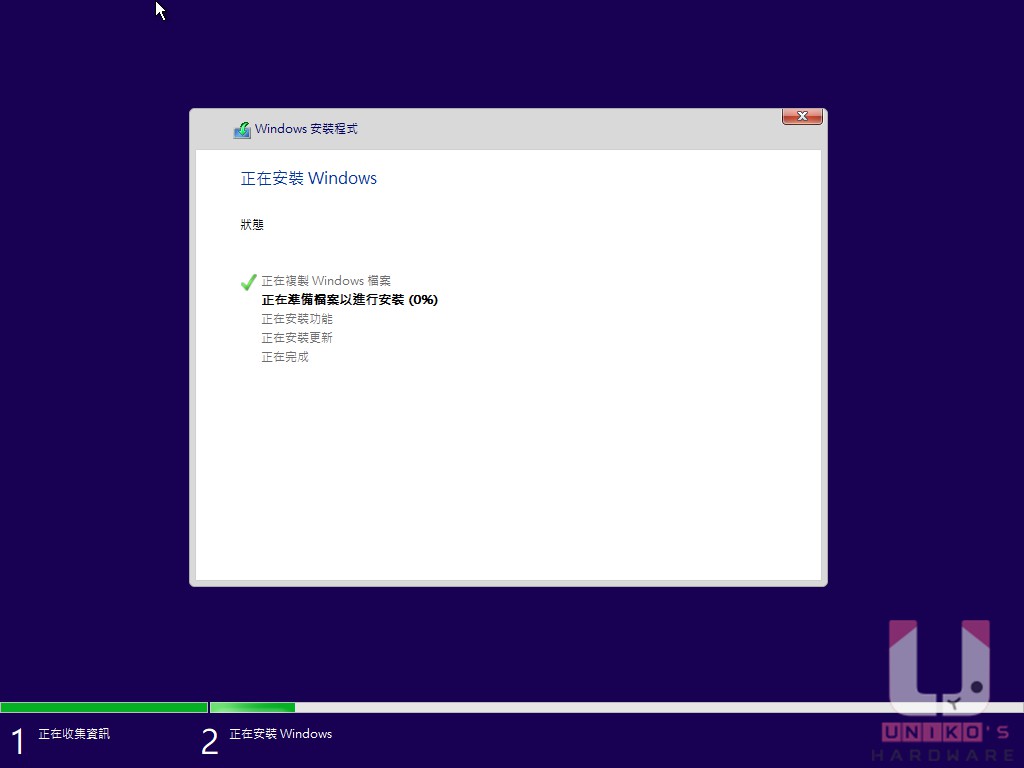The width and height of the screenshot is (1024, 768).
Task: Click the 狀態 label
Action: tap(252, 225)
